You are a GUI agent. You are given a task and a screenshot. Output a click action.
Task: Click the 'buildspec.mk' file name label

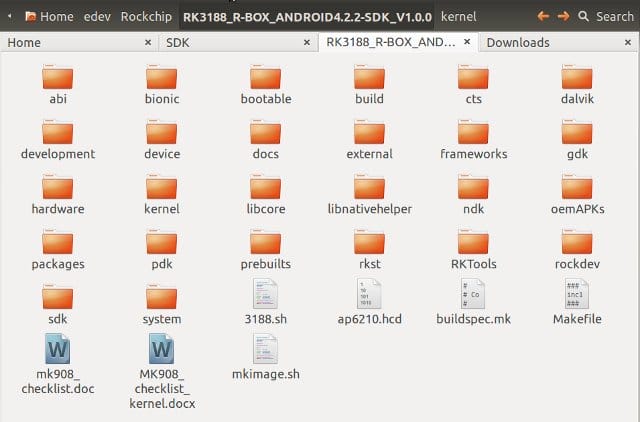(x=473, y=319)
